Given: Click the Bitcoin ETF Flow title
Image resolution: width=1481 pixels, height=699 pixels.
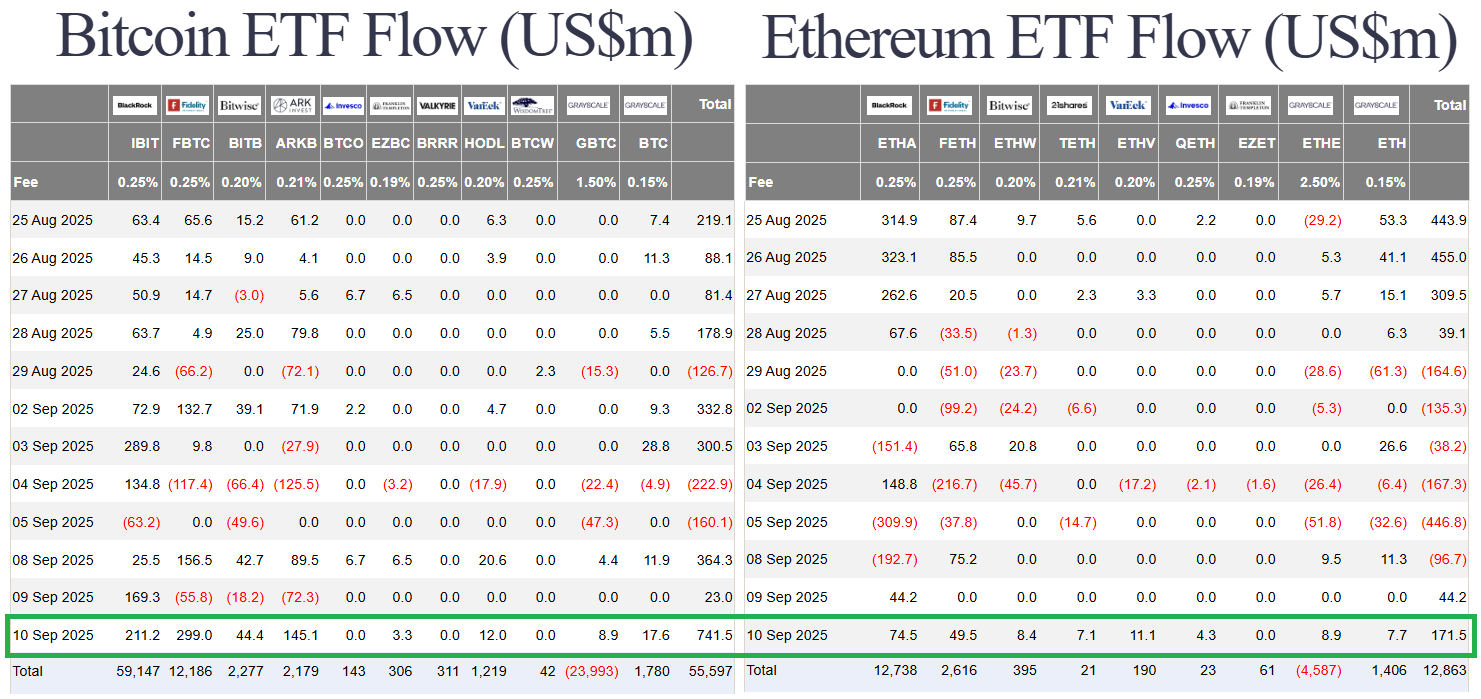Looking at the screenshot, I should tap(374, 38).
